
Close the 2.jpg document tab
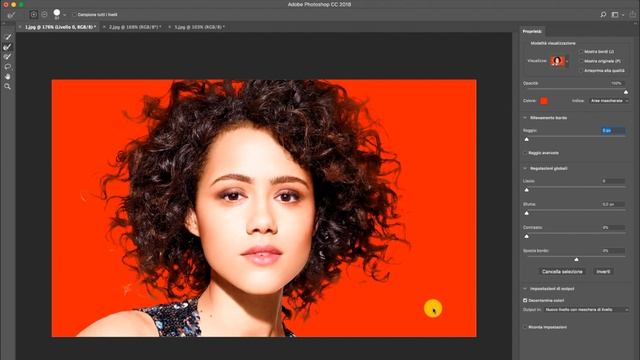(x=104, y=27)
